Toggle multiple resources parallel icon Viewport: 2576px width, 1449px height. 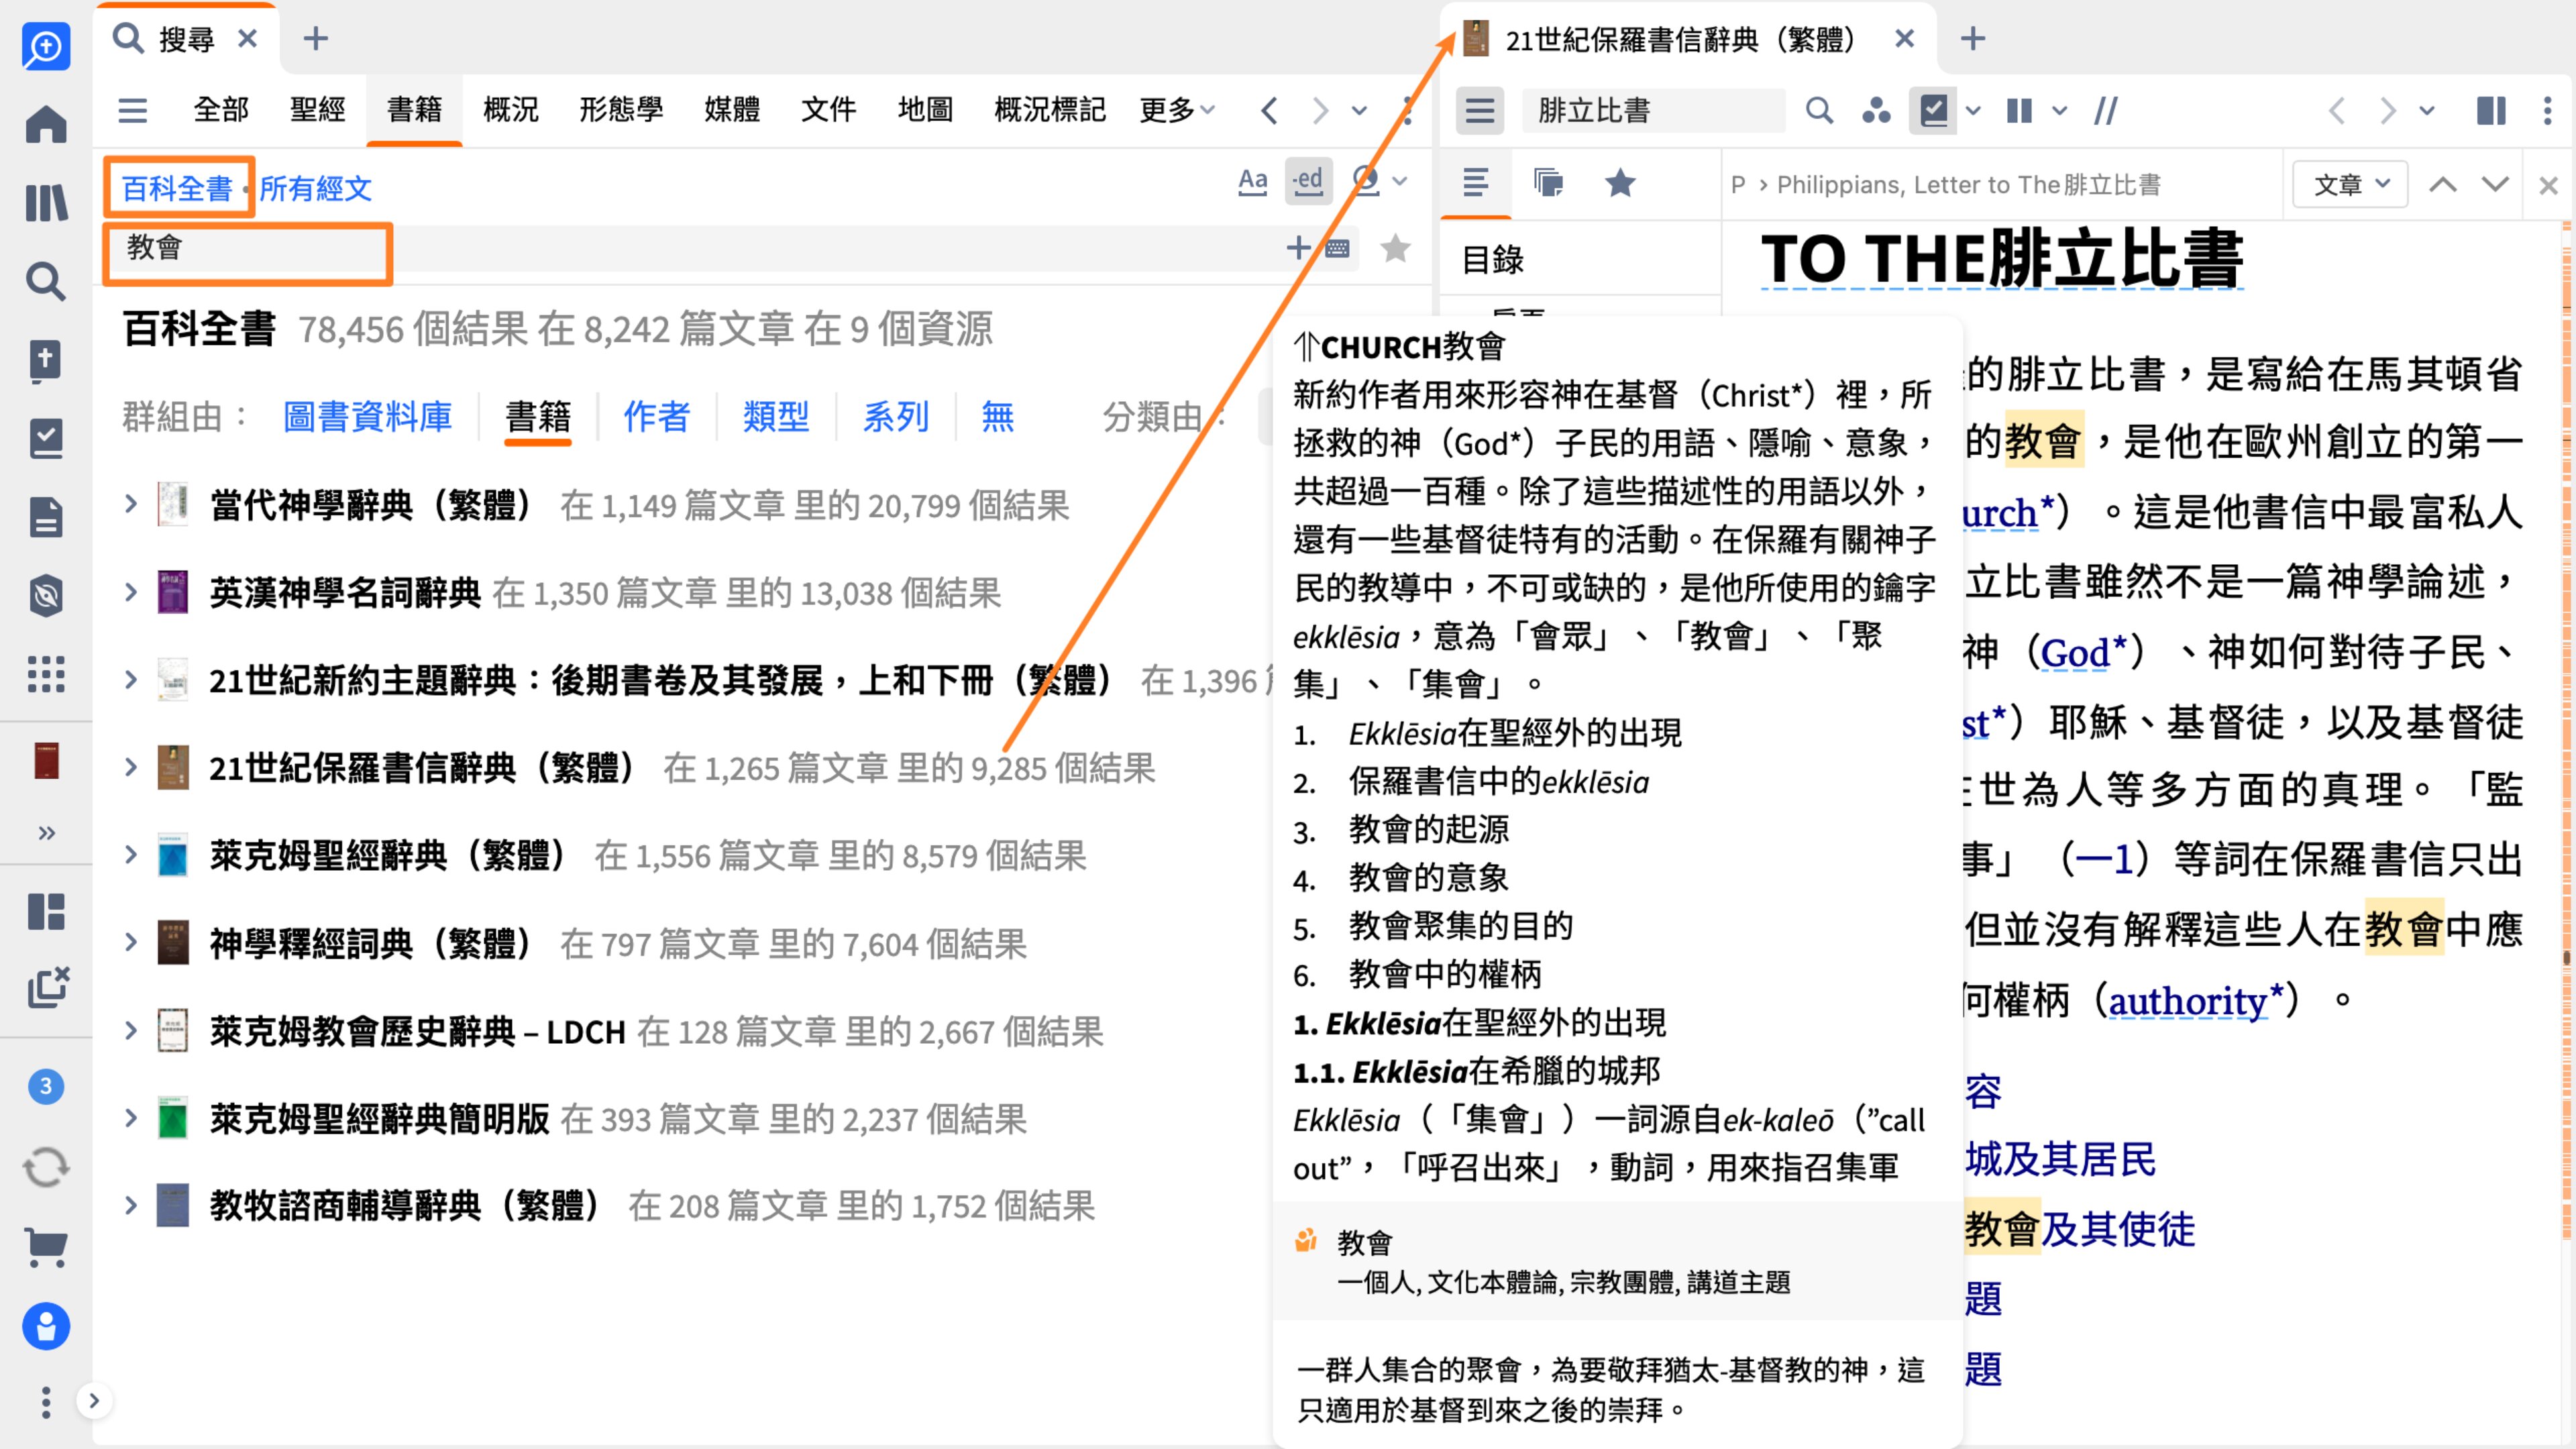[2019, 110]
